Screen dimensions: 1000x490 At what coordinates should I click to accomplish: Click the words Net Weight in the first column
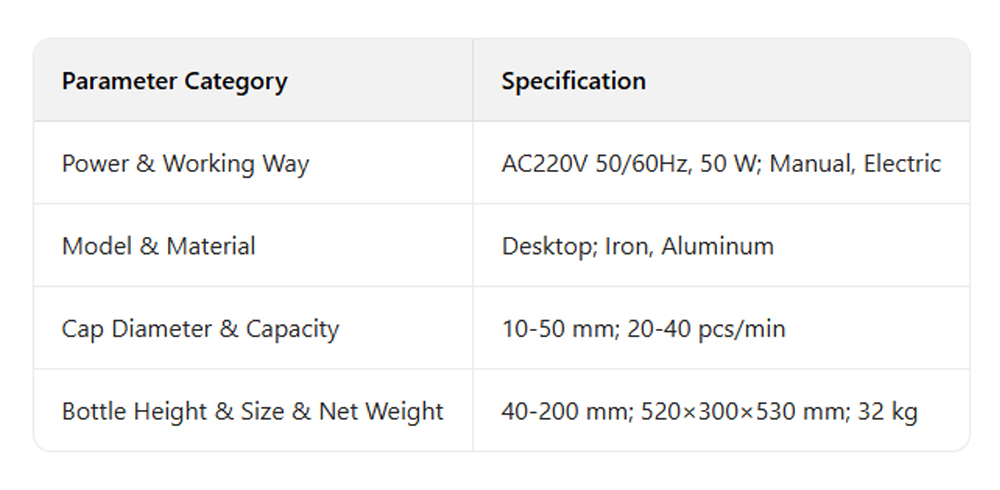(x=381, y=411)
